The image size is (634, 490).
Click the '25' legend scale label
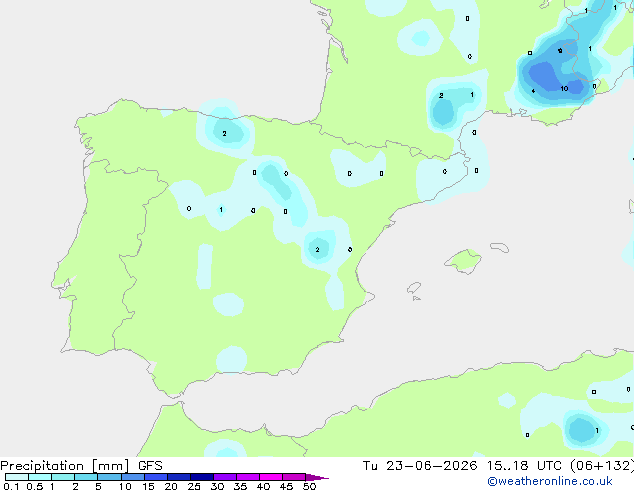194,486
